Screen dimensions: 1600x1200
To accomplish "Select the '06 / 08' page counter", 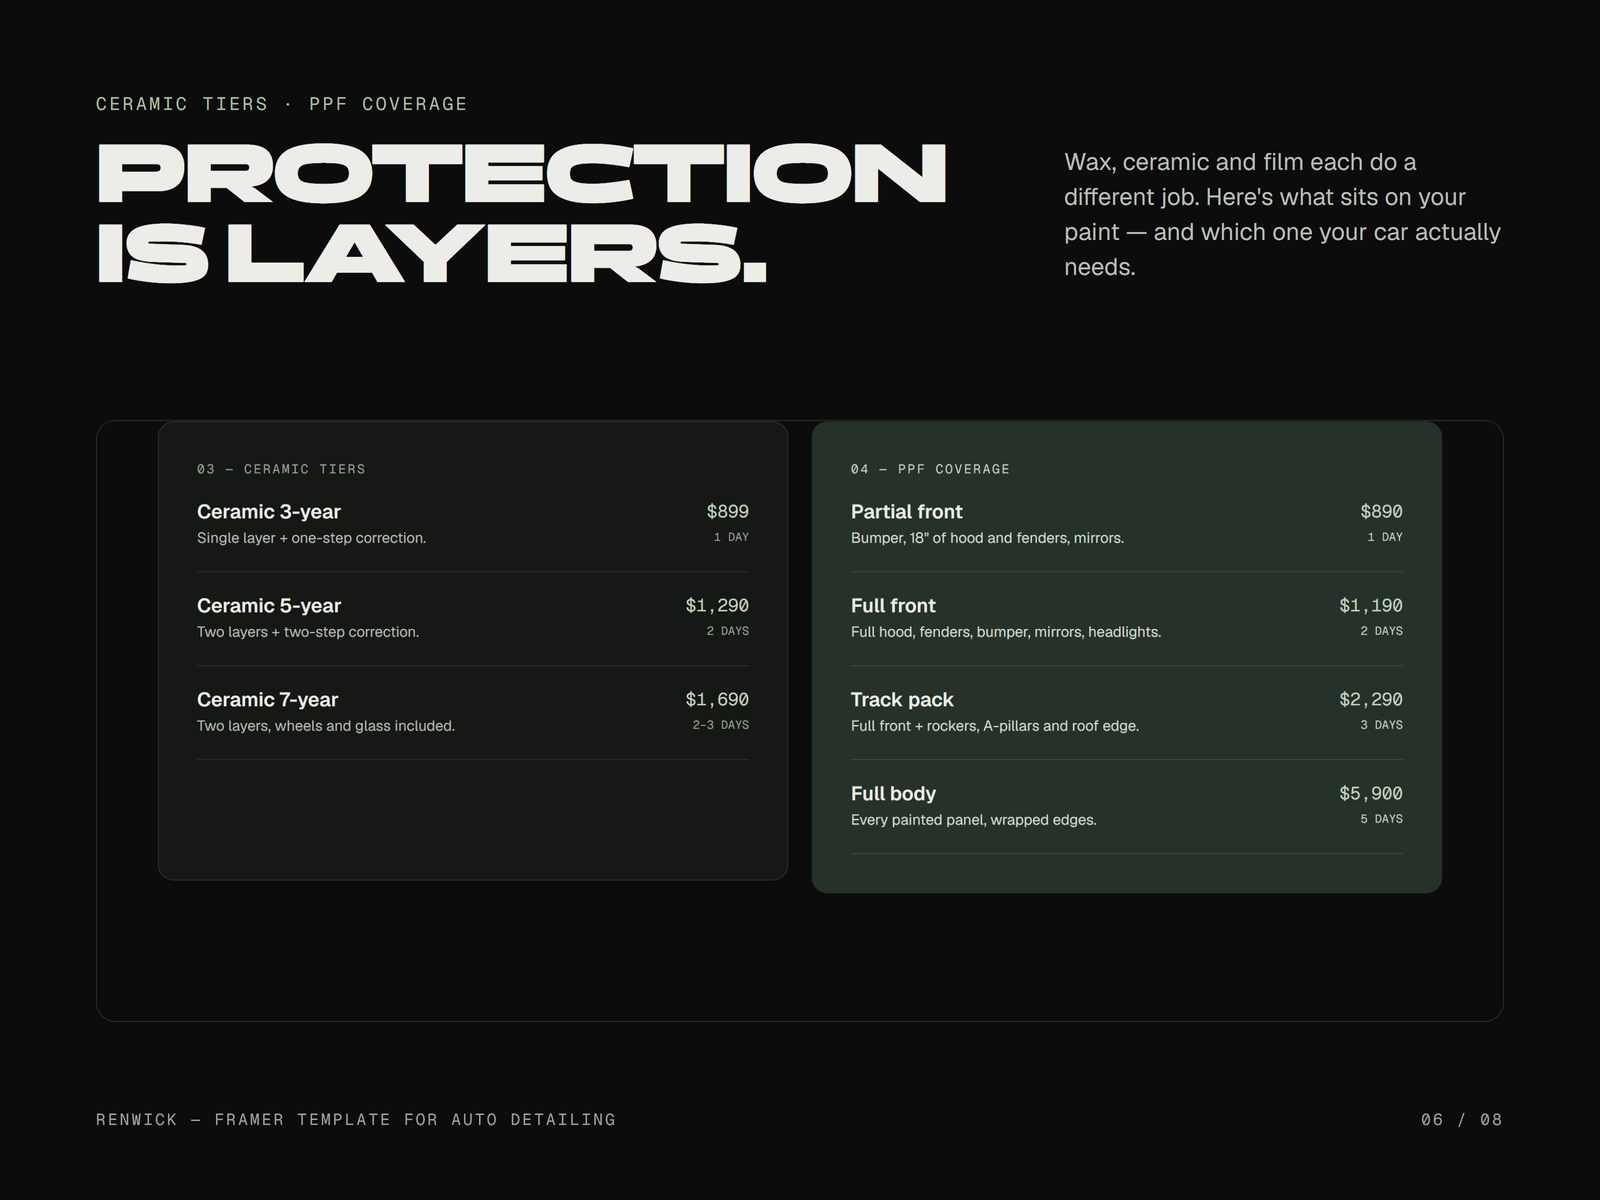I will 1462,1120.
